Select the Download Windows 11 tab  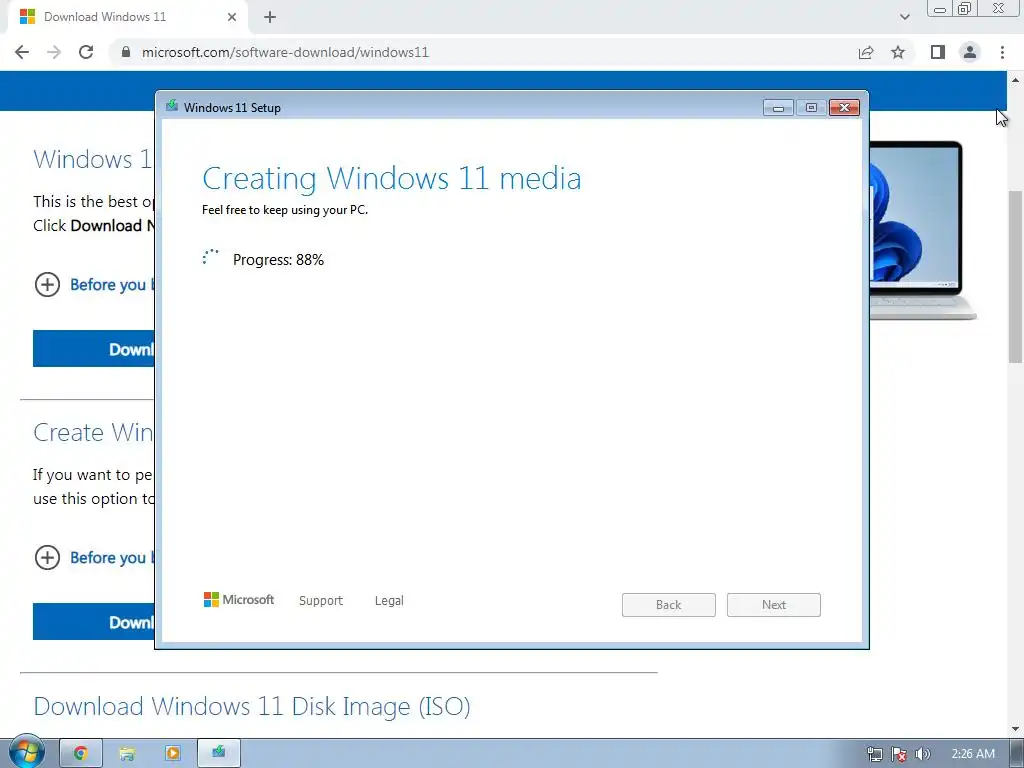coord(127,17)
